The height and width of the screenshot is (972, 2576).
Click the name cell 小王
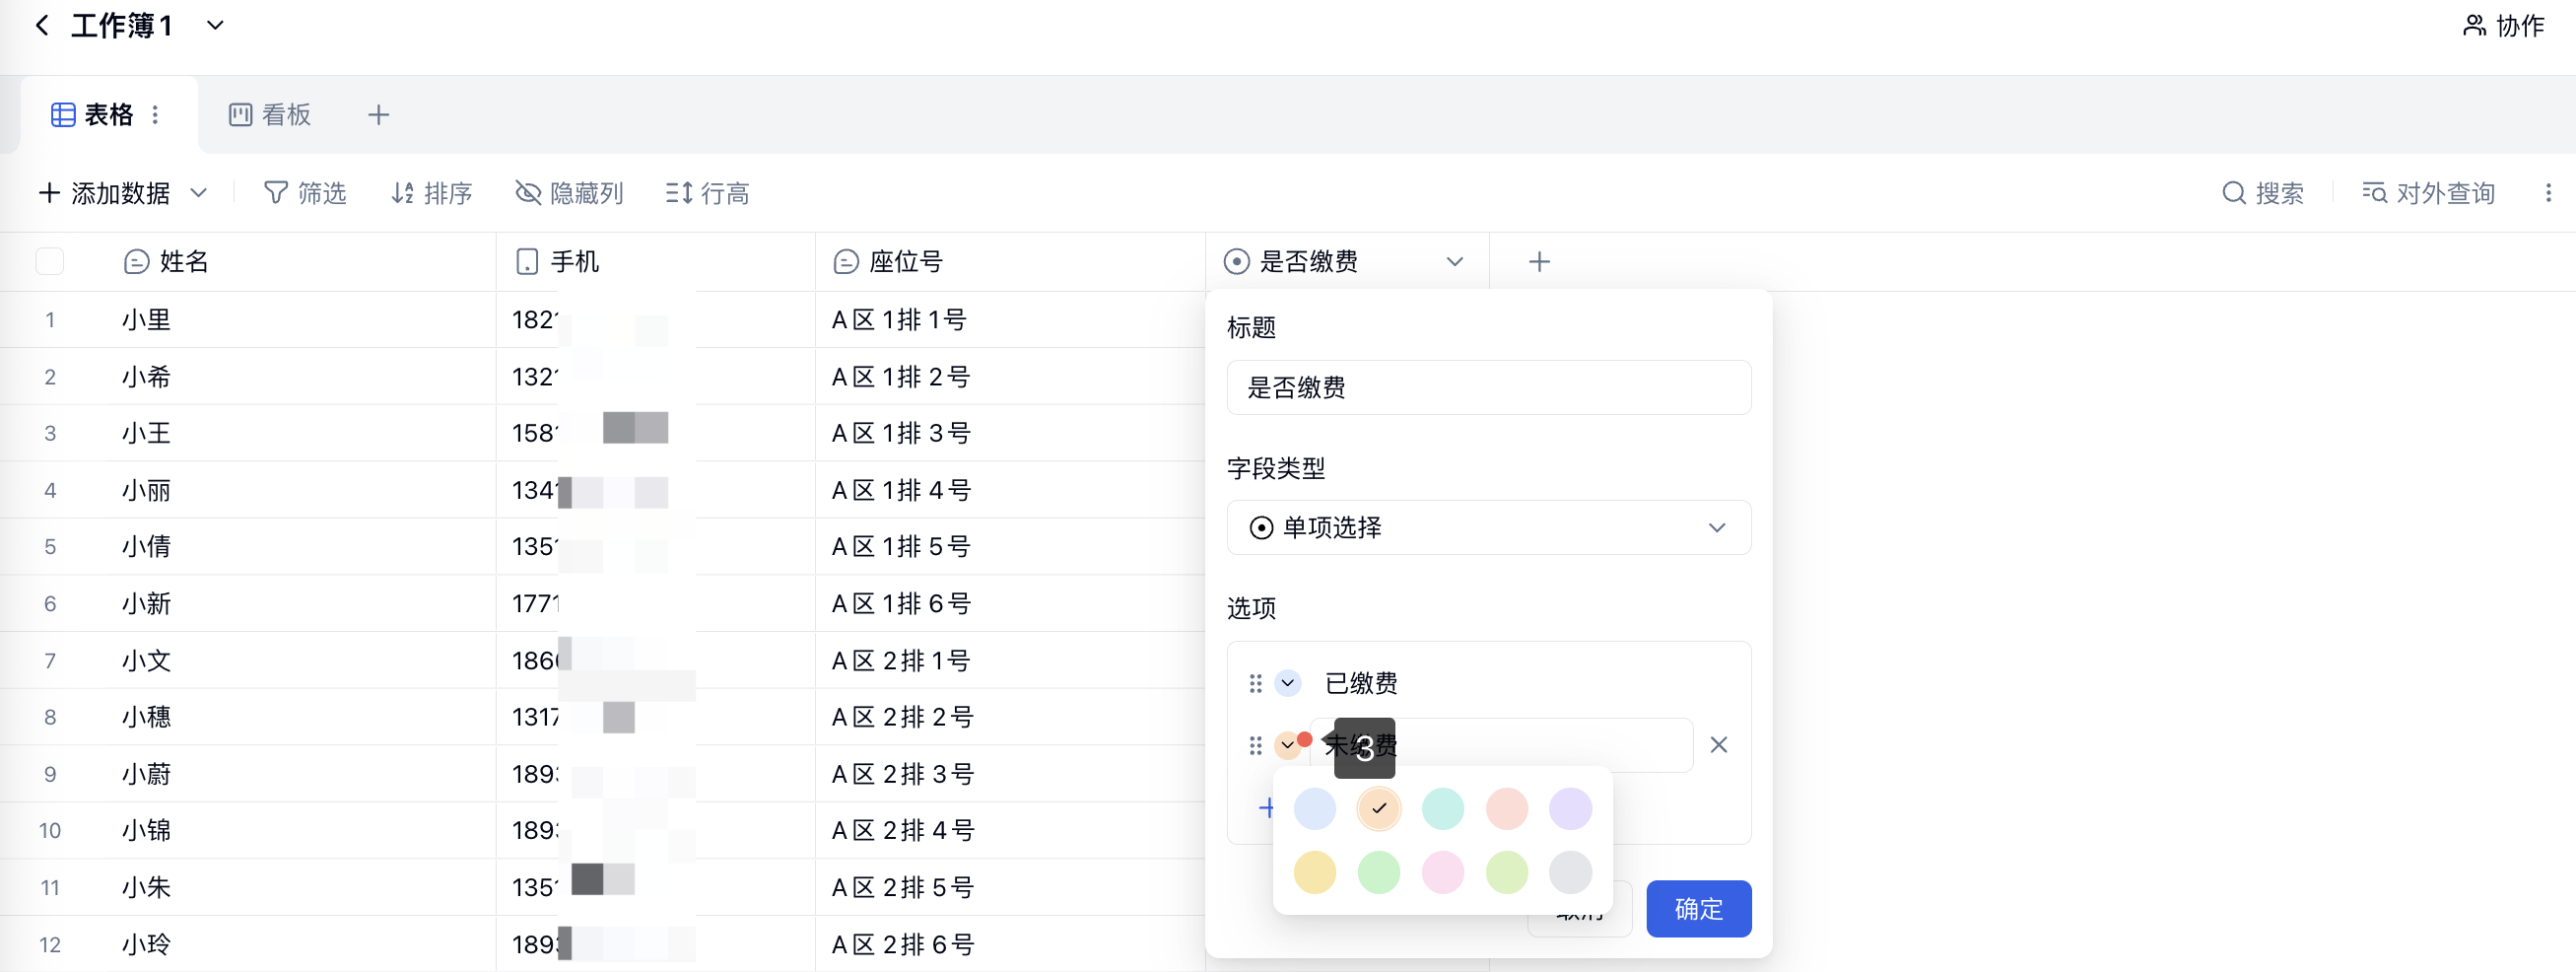click(x=298, y=433)
